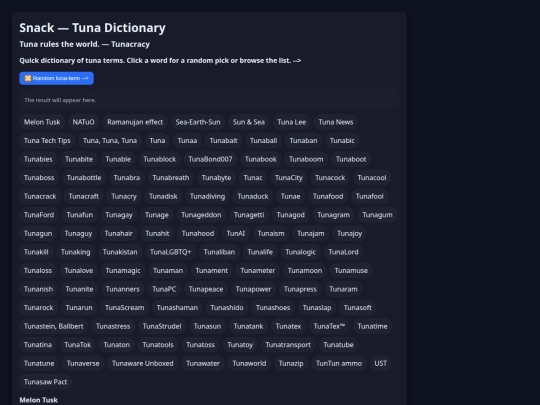Image resolution: width=540 pixels, height=405 pixels.
Task: Choose the TunaScream chip
Action: tap(125, 308)
